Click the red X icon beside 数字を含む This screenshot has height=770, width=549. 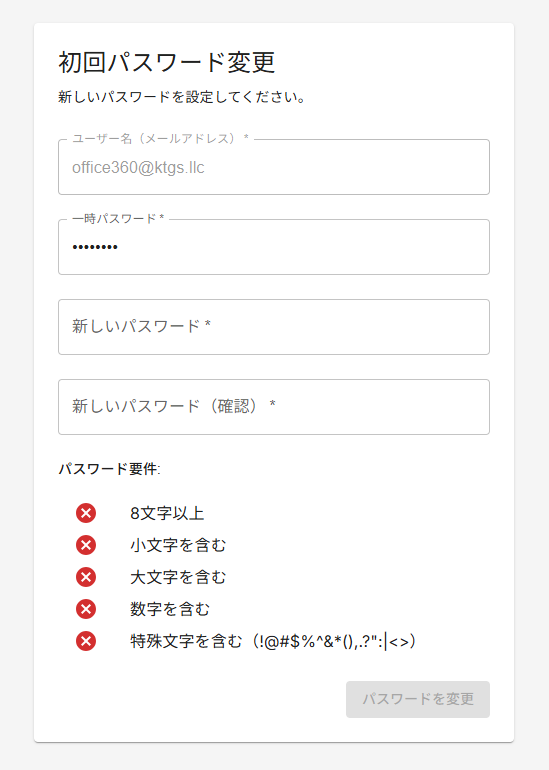point(86,609)
